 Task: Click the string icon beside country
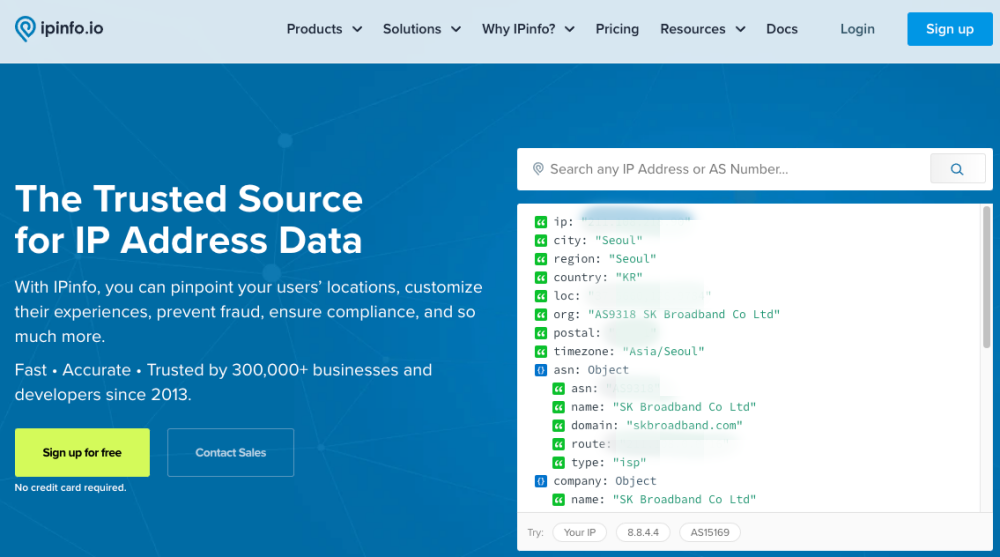[541, 278]
